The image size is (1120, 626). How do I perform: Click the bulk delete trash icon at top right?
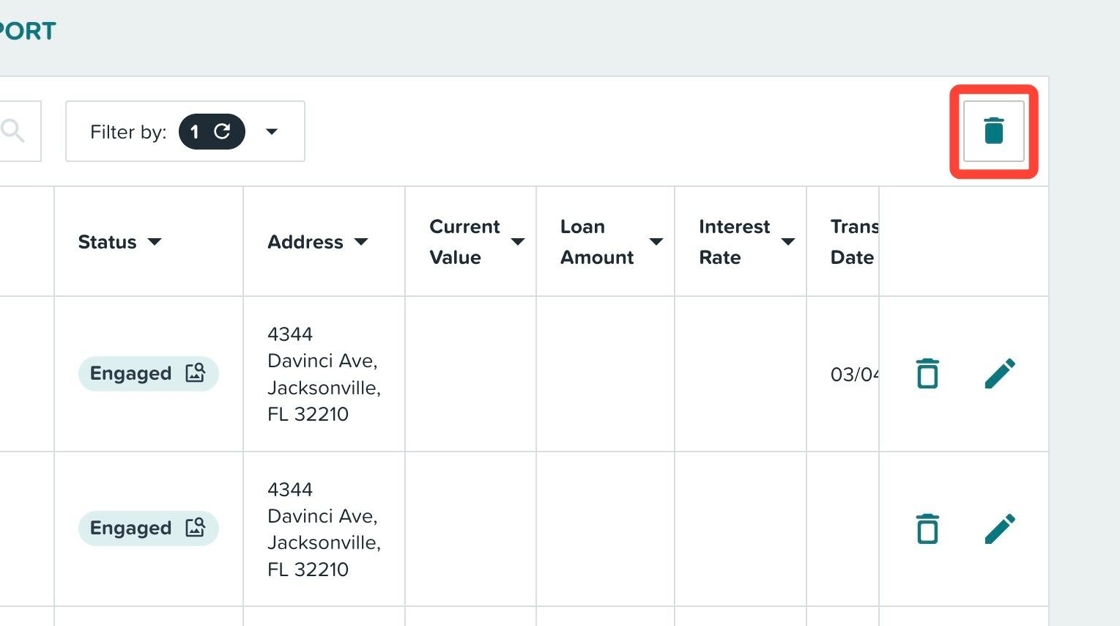993,131
